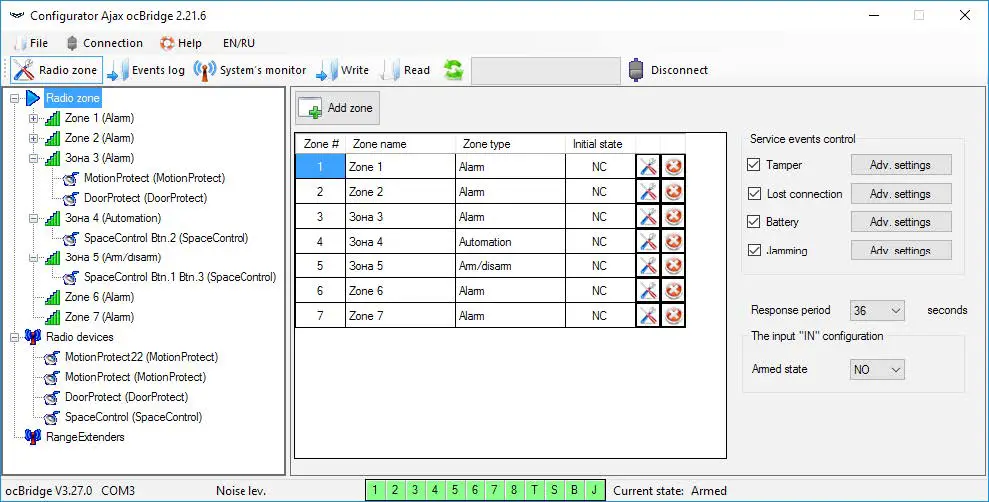Viewport: 989px width, 502px height.
Task: Click the edit settings icon for Zone 7
Action: coord(648,315)
